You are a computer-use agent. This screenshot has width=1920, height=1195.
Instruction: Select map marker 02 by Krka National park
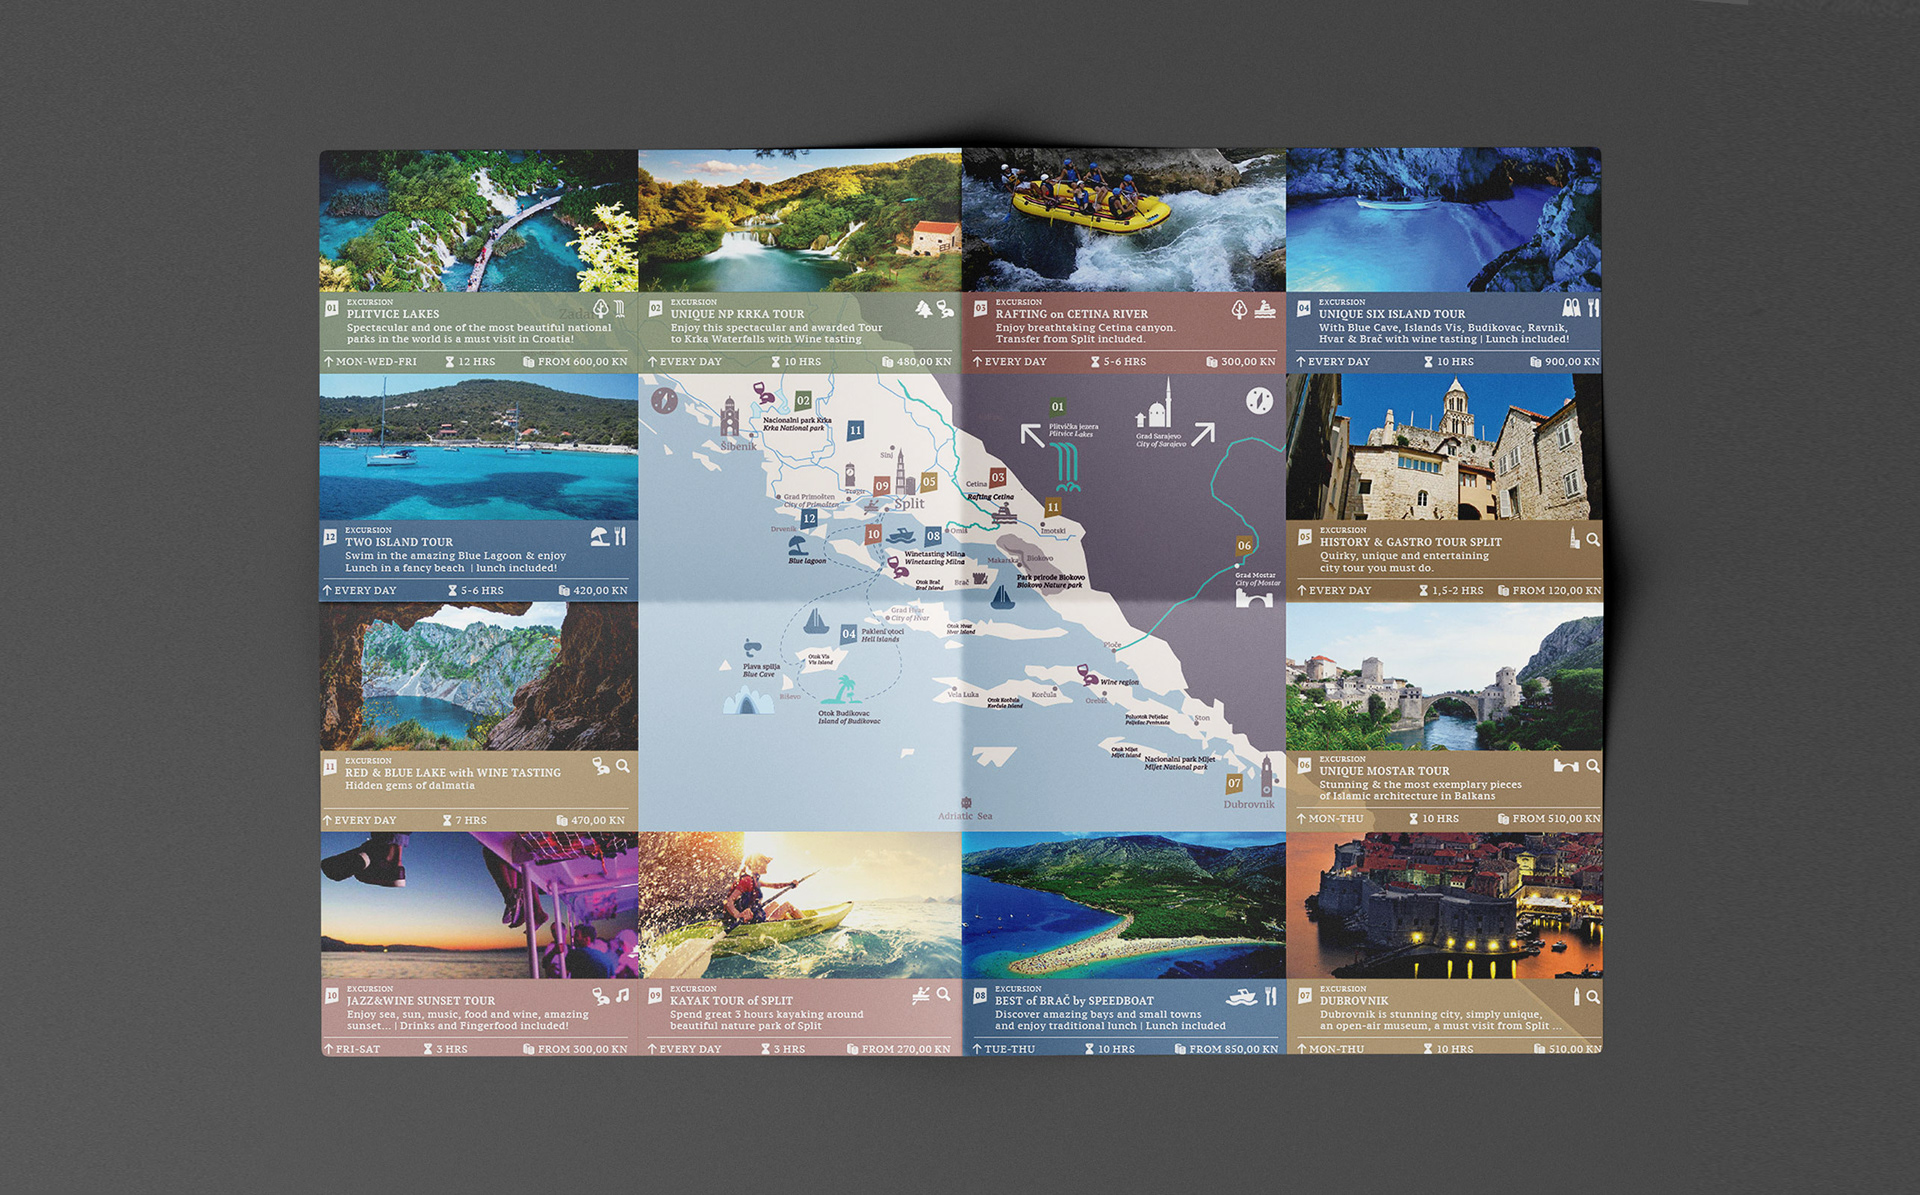[803, 401]
